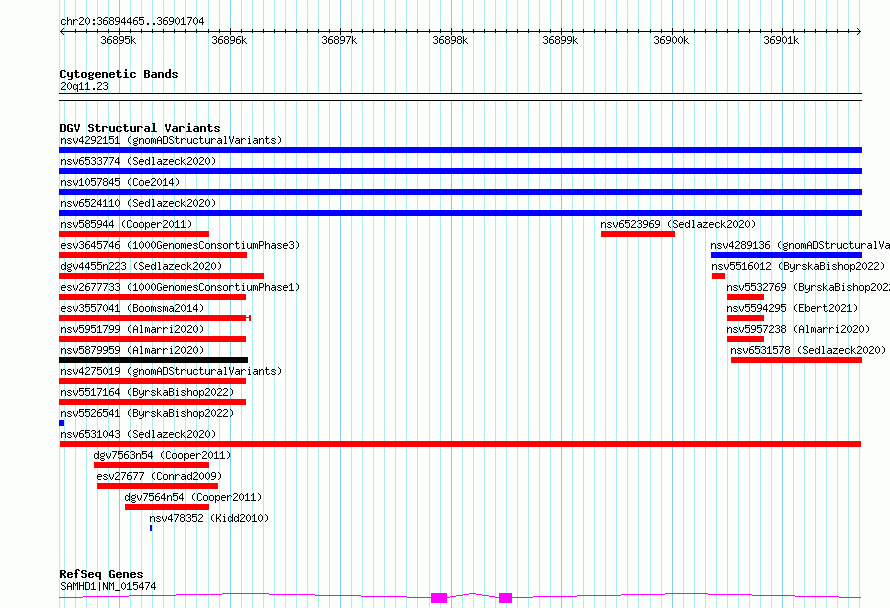Click the black bar under nsv5879959

(x=153, y=360)
